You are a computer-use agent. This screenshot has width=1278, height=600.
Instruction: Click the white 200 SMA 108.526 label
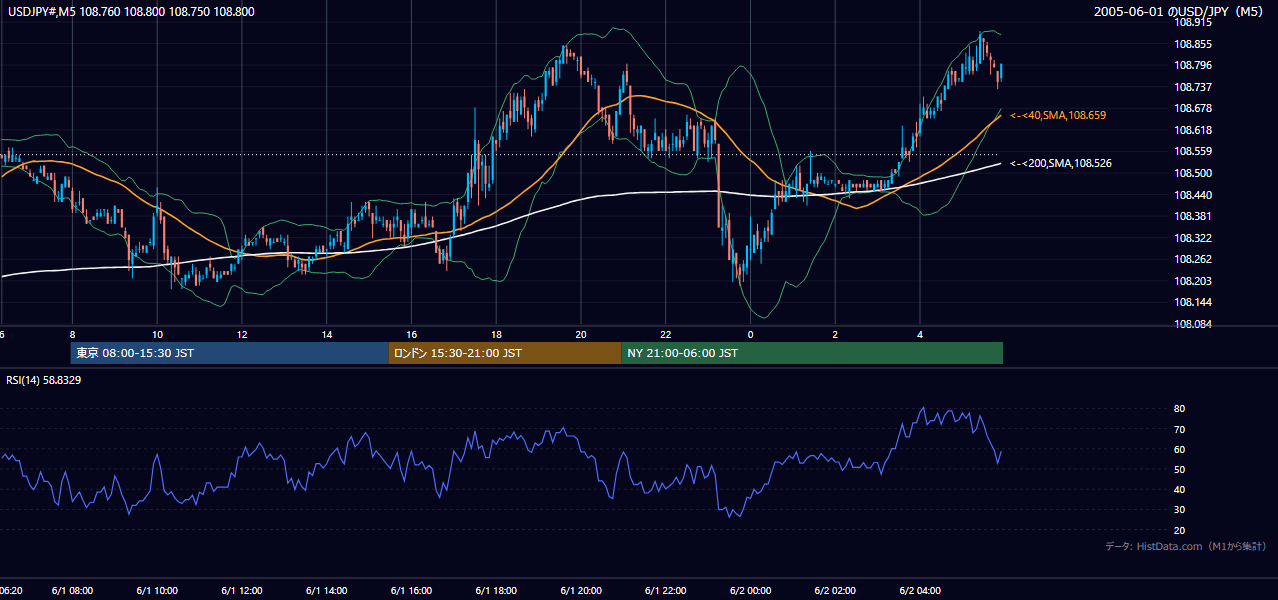point(1061,163)
